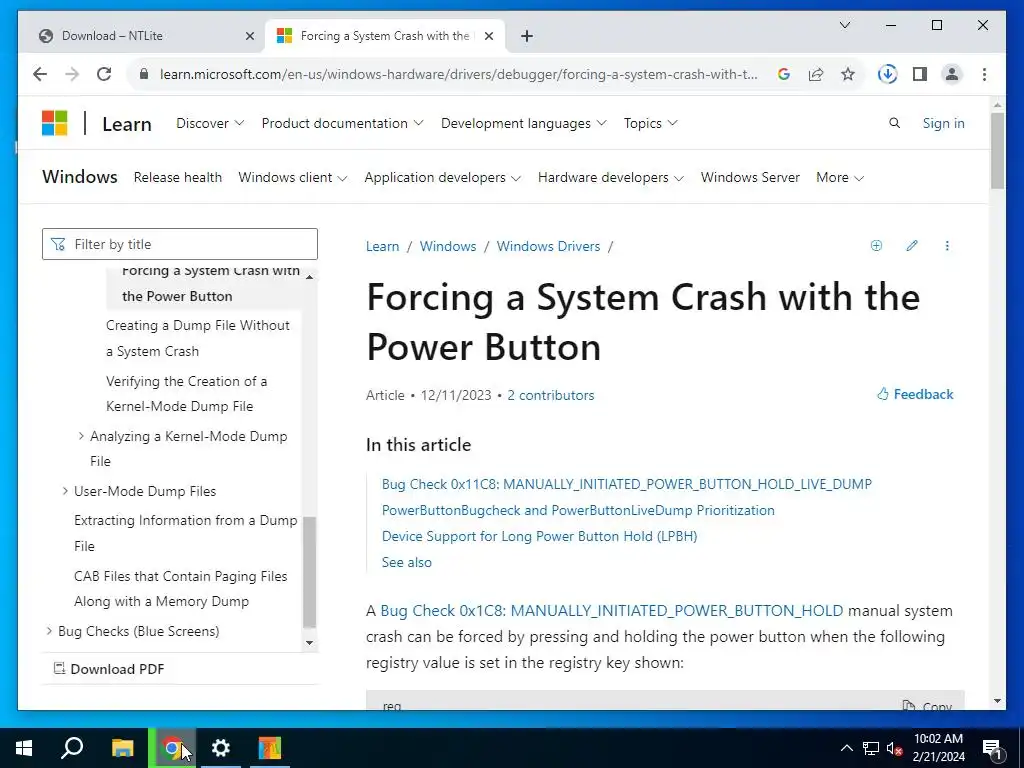Open the side panel icon
The width and height of the screenshot is (1024, 768).
920,74
